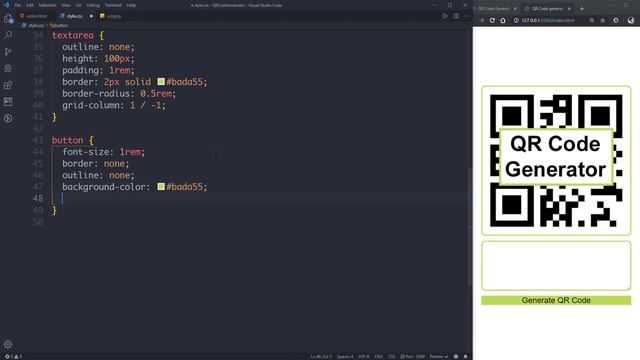The height and width of the screenshot is (360, 640).
Task: Open the View menu
Action: 66,5
